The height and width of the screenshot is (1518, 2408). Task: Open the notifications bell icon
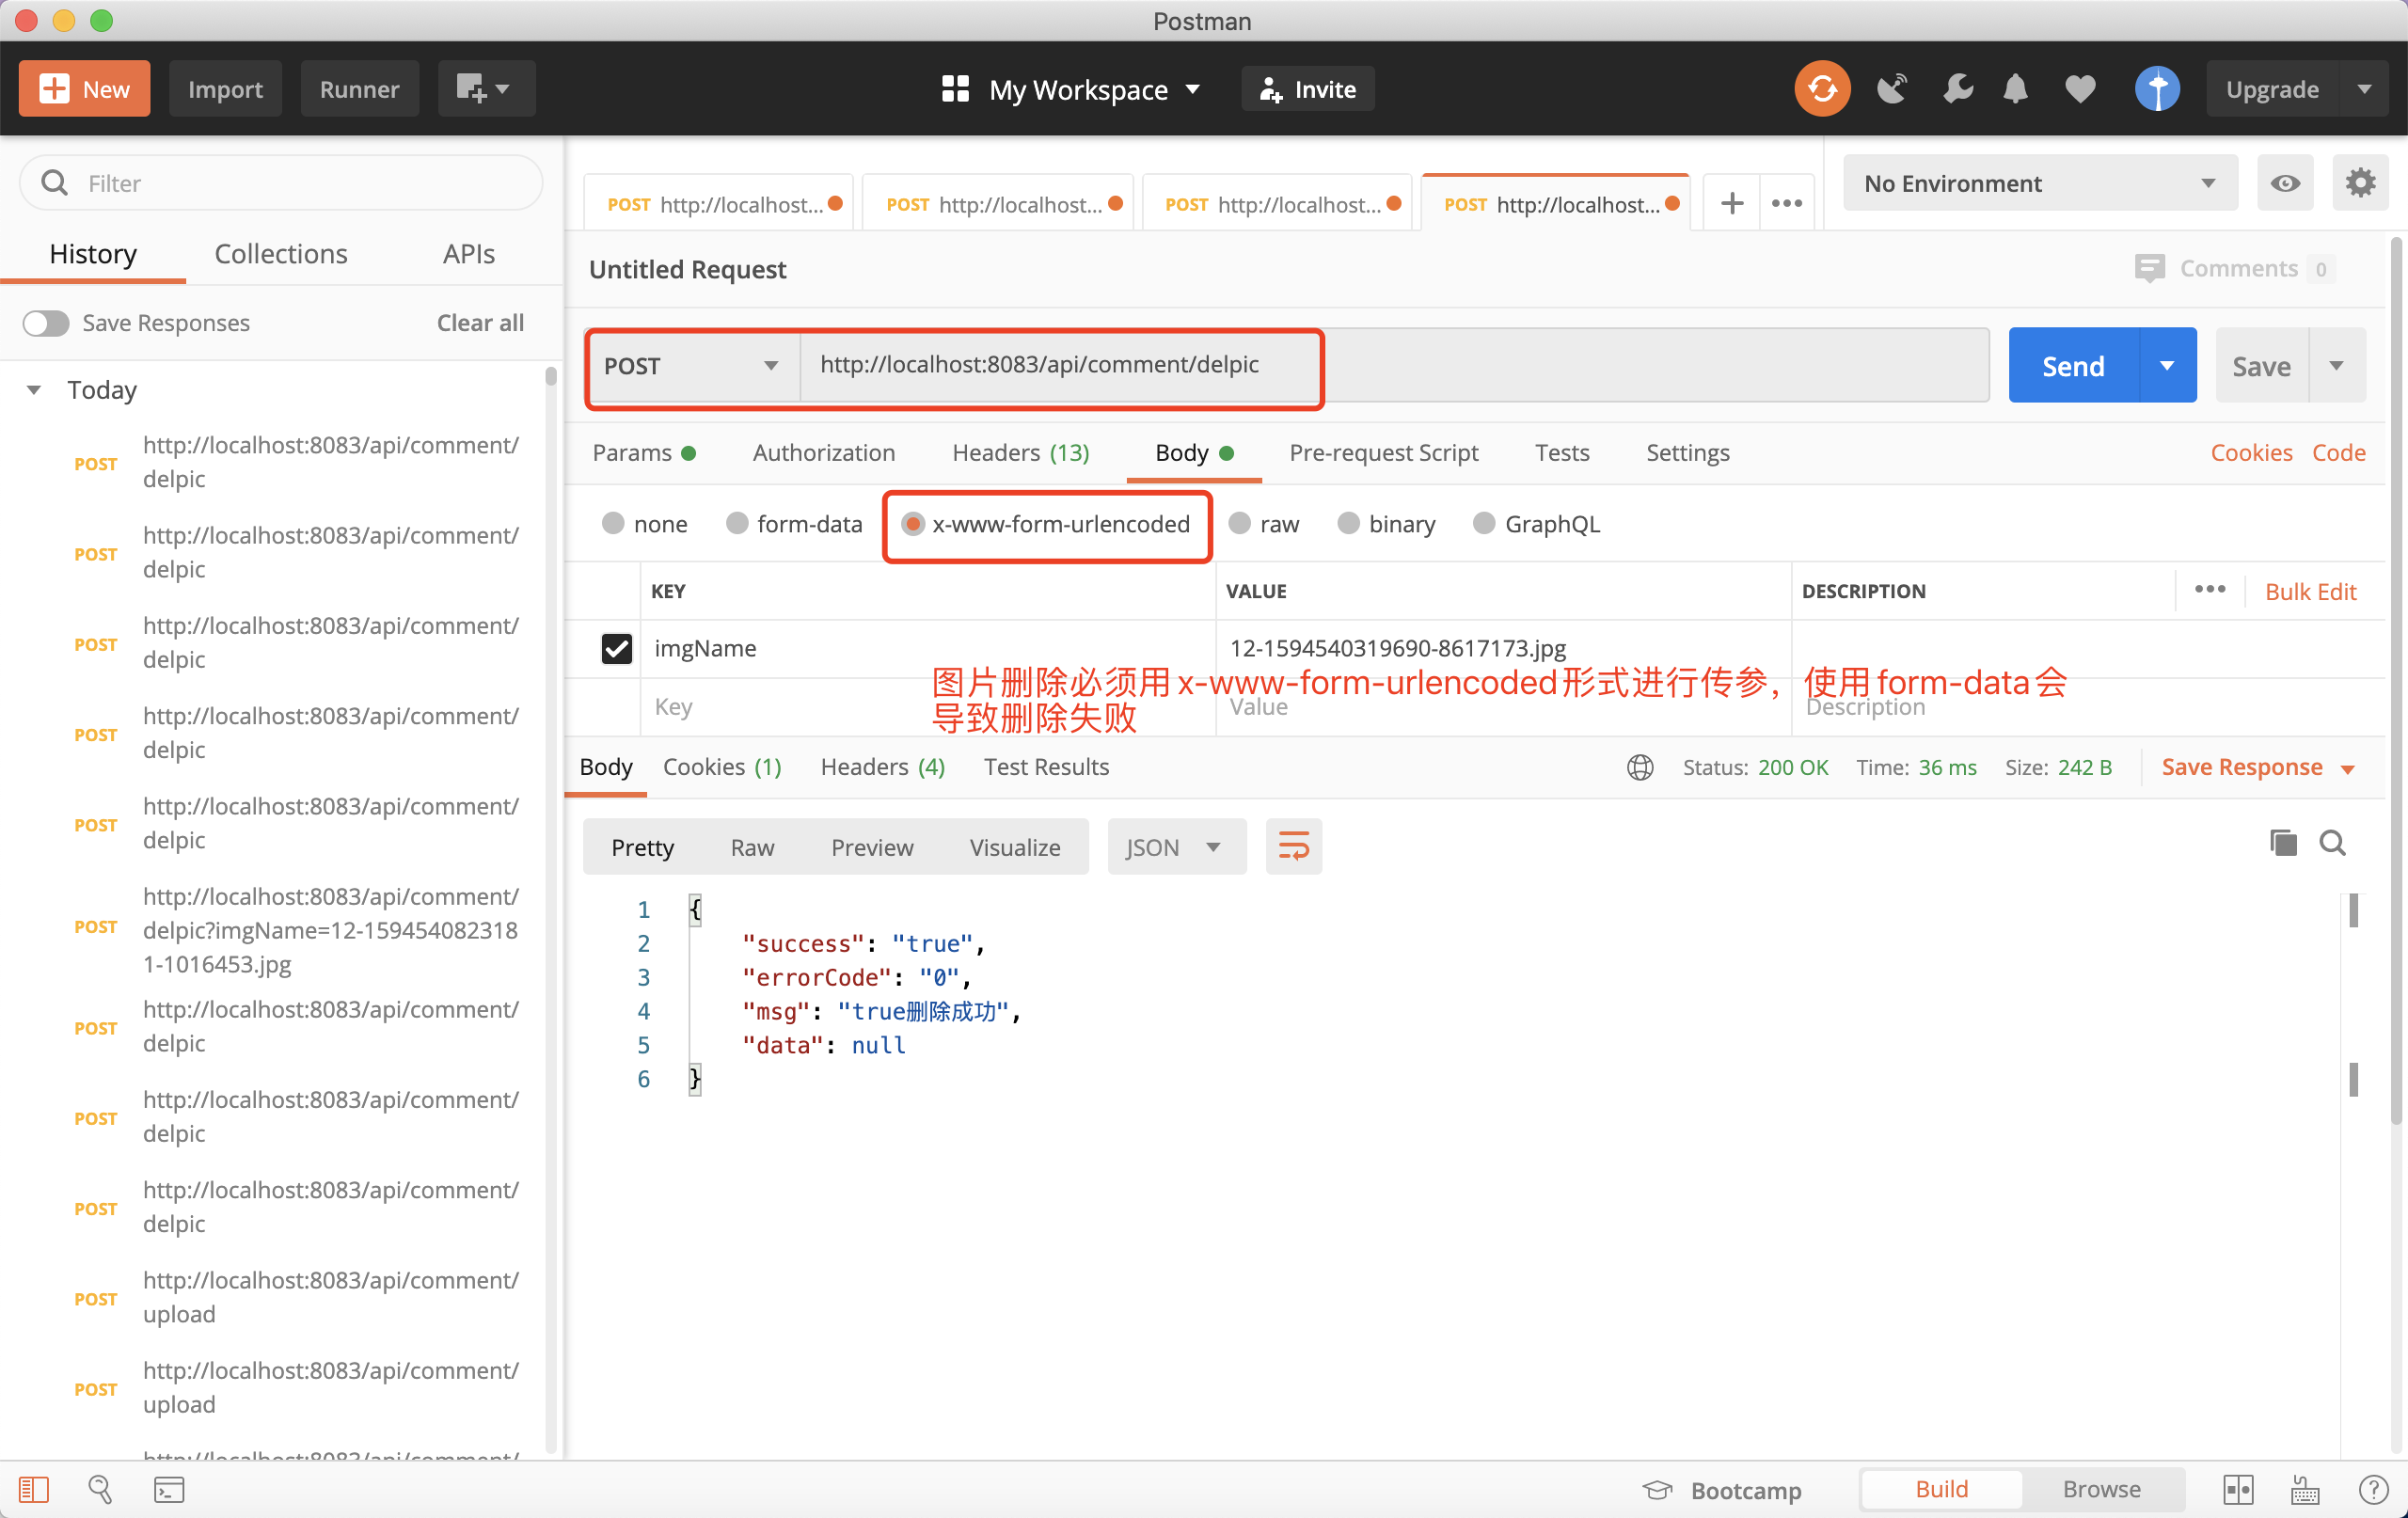click(x=2016, y=89)
